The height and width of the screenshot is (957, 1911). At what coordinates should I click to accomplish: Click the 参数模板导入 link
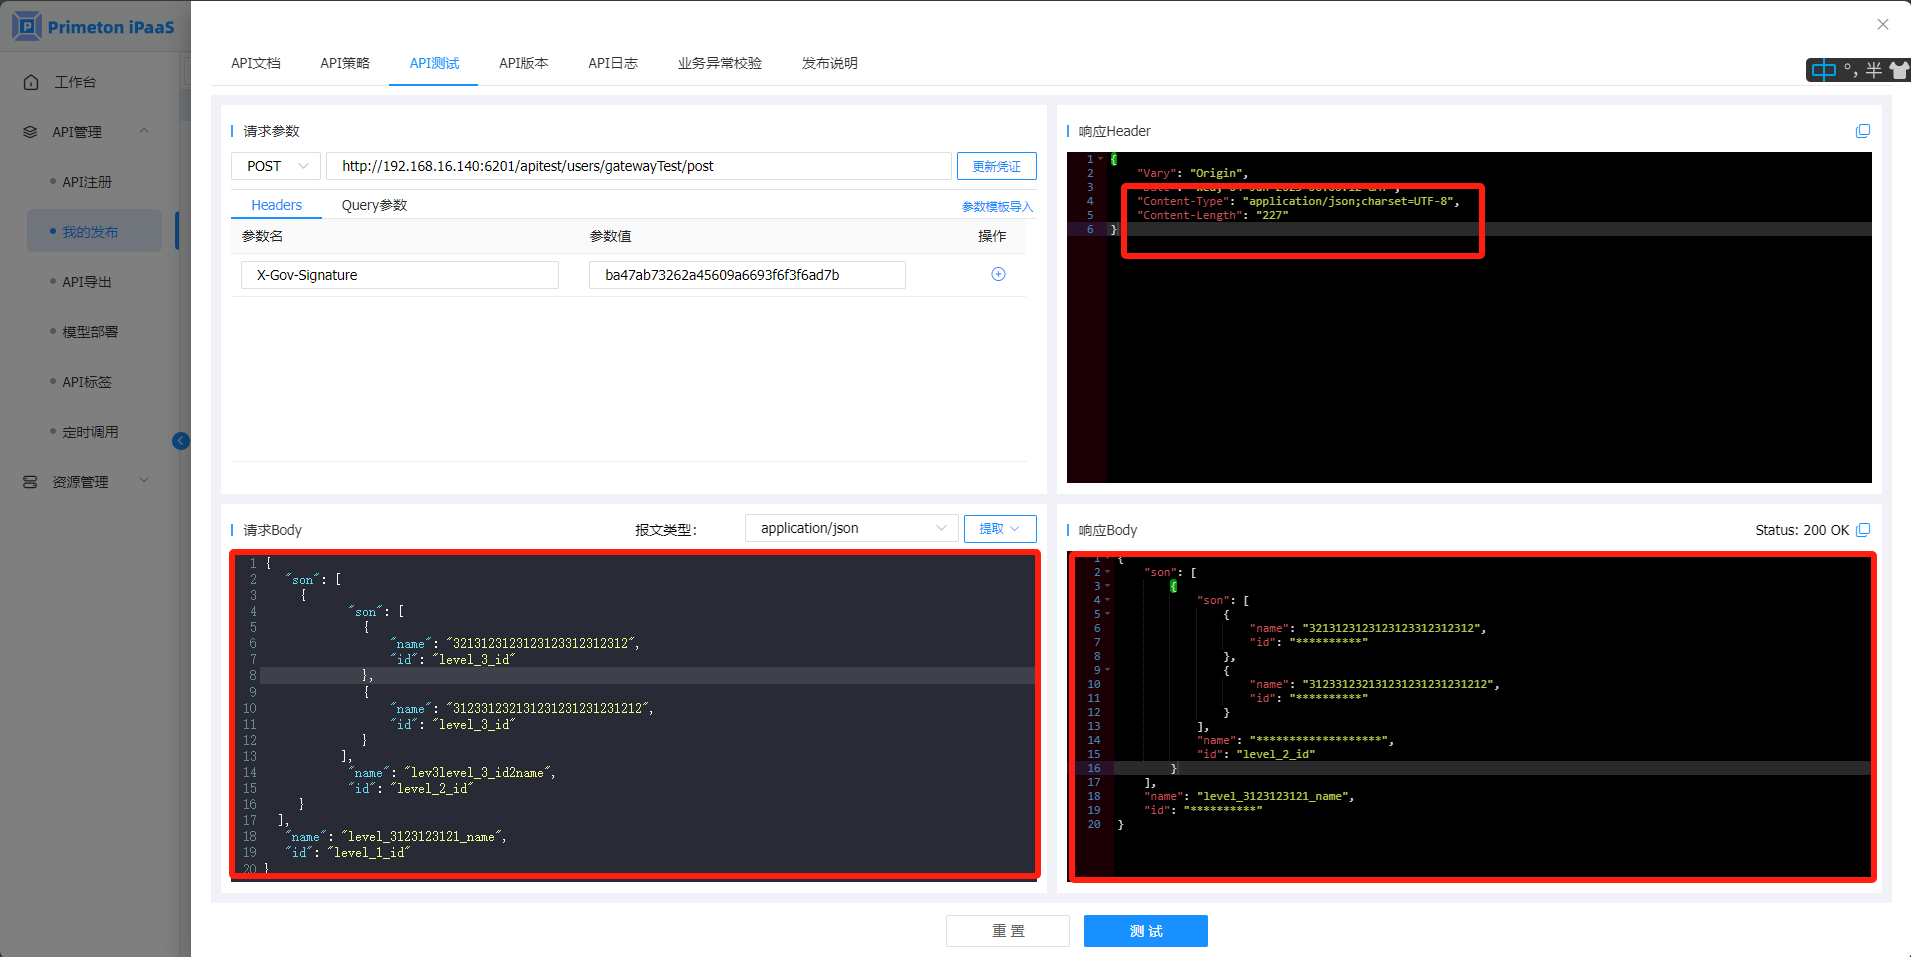(x=996, y=207)
